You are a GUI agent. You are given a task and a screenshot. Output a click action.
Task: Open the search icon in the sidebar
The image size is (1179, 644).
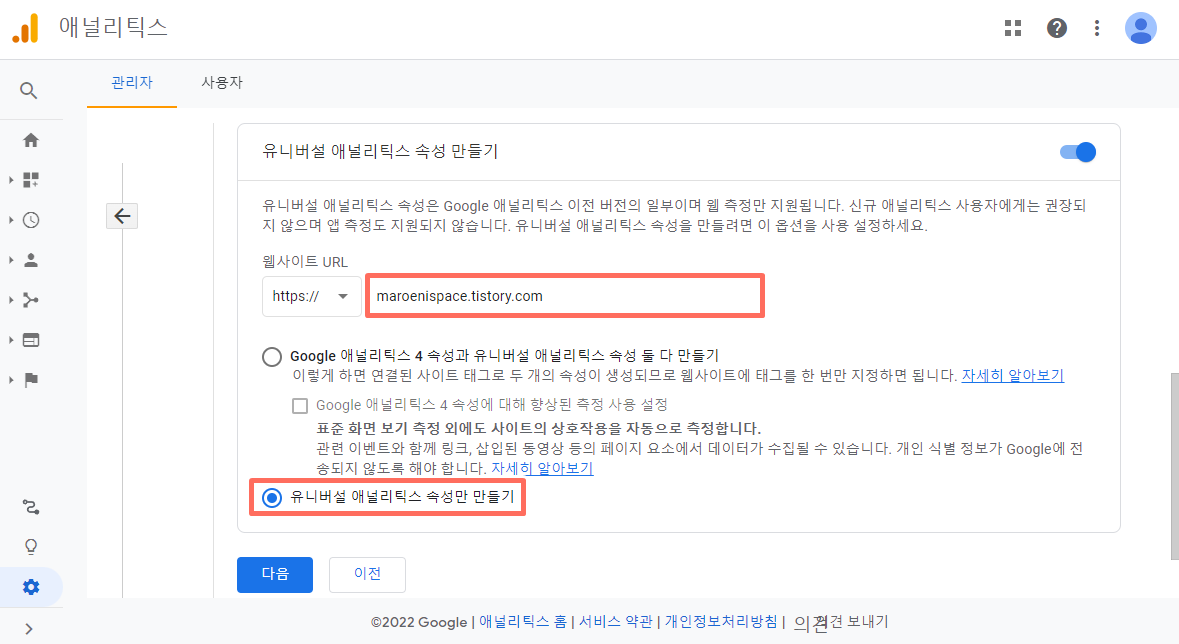[x=30, y=90]
